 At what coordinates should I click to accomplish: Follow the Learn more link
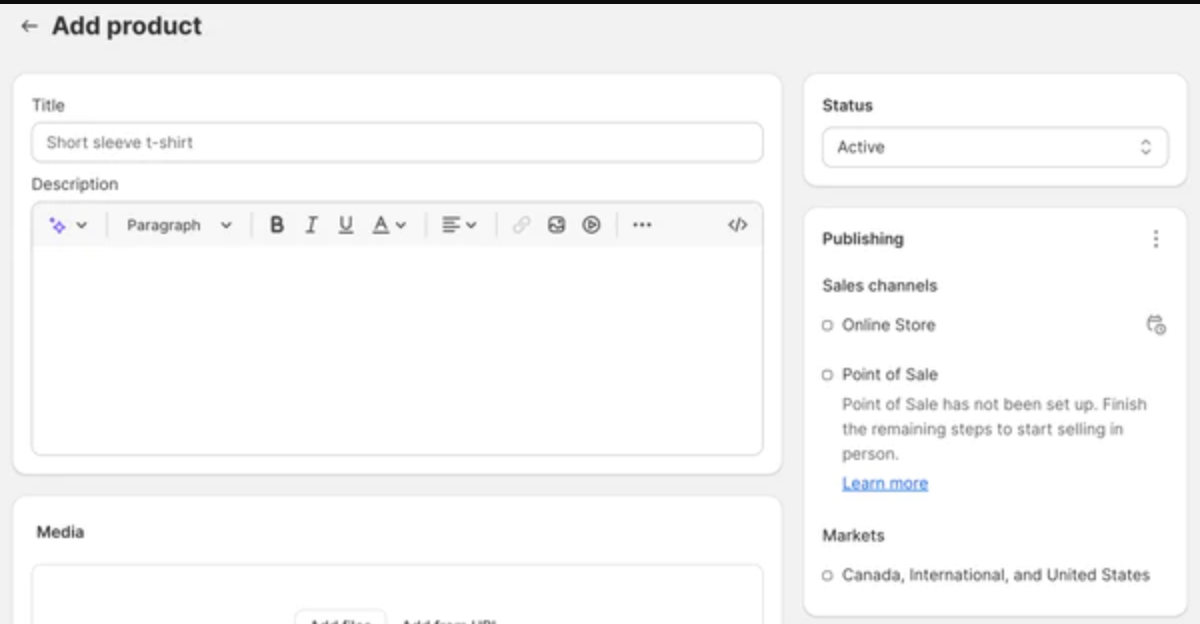pos(885,484)
